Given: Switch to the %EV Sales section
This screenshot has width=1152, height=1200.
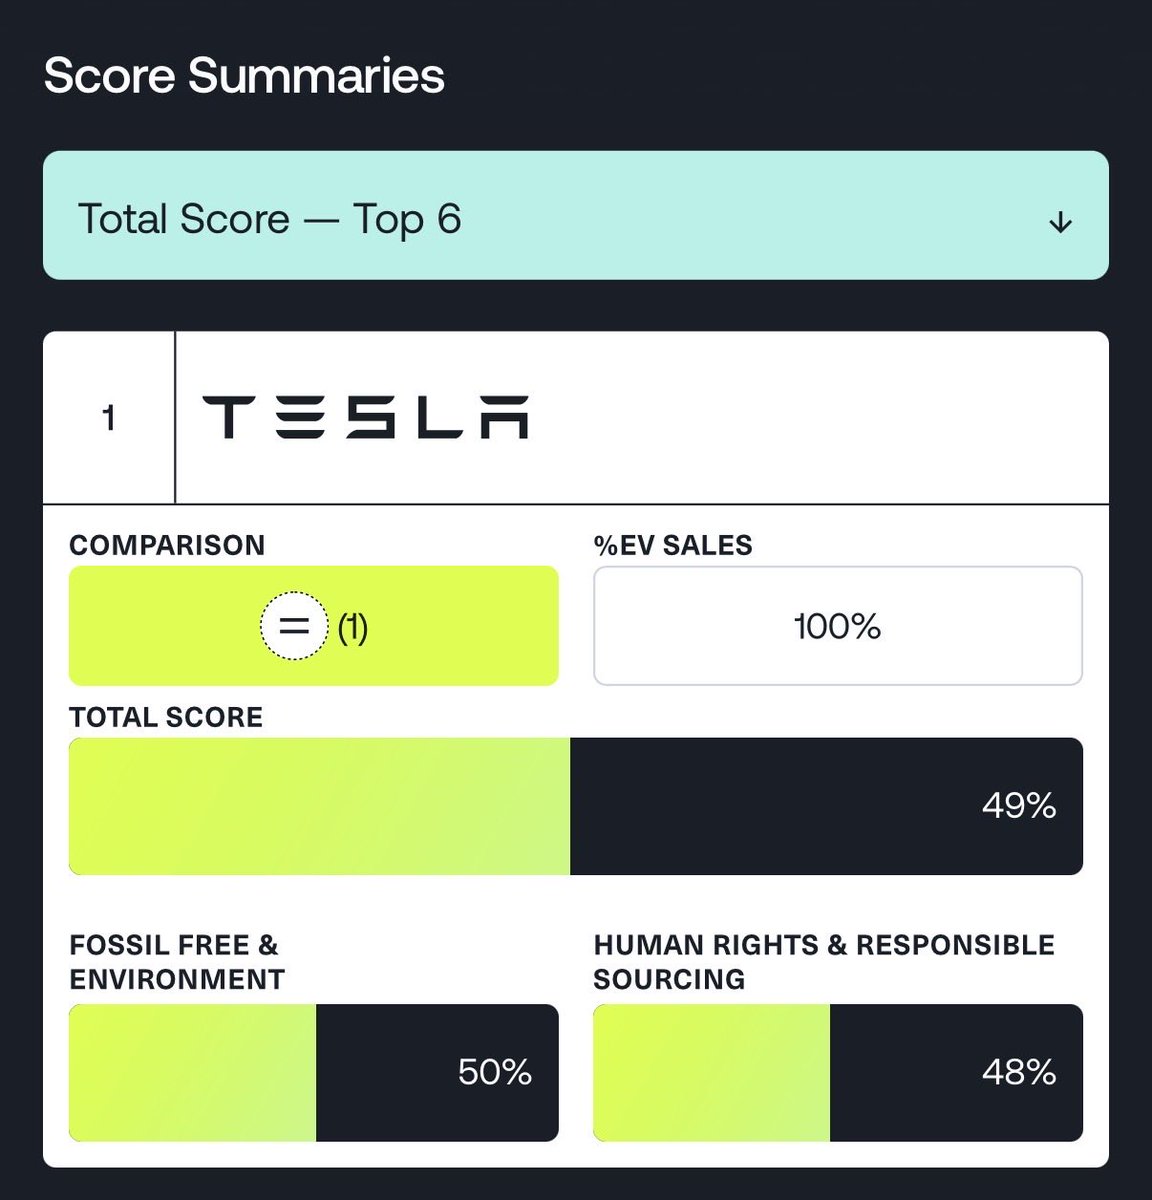Looking at the screenshot, I should pyautogui.click(x=671, y=545).
